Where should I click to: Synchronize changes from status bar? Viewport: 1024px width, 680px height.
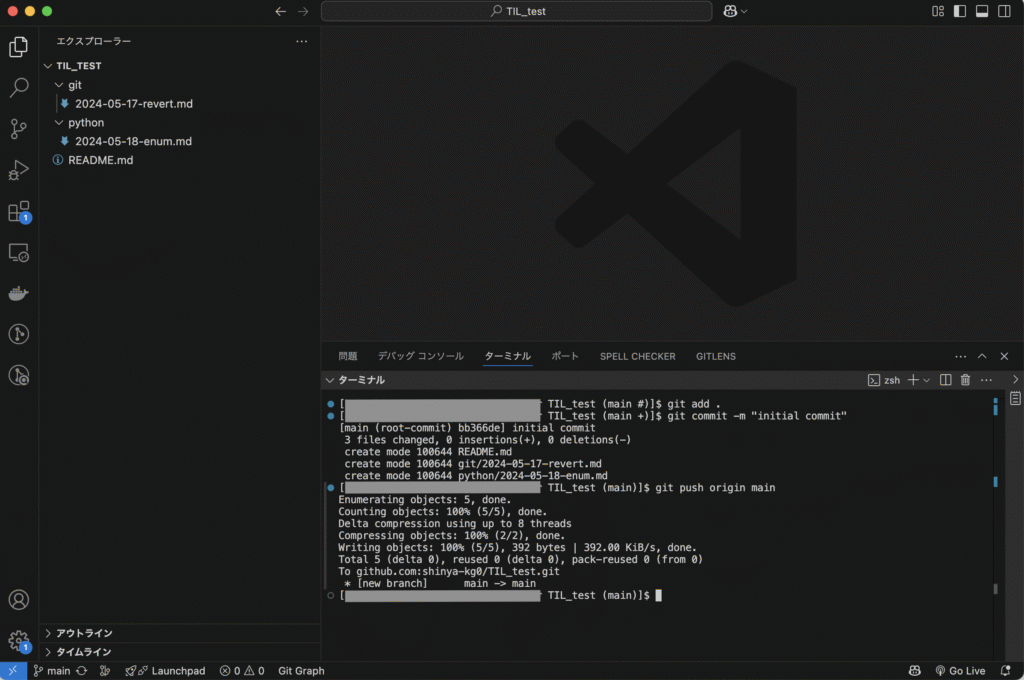tap(82, 671)
